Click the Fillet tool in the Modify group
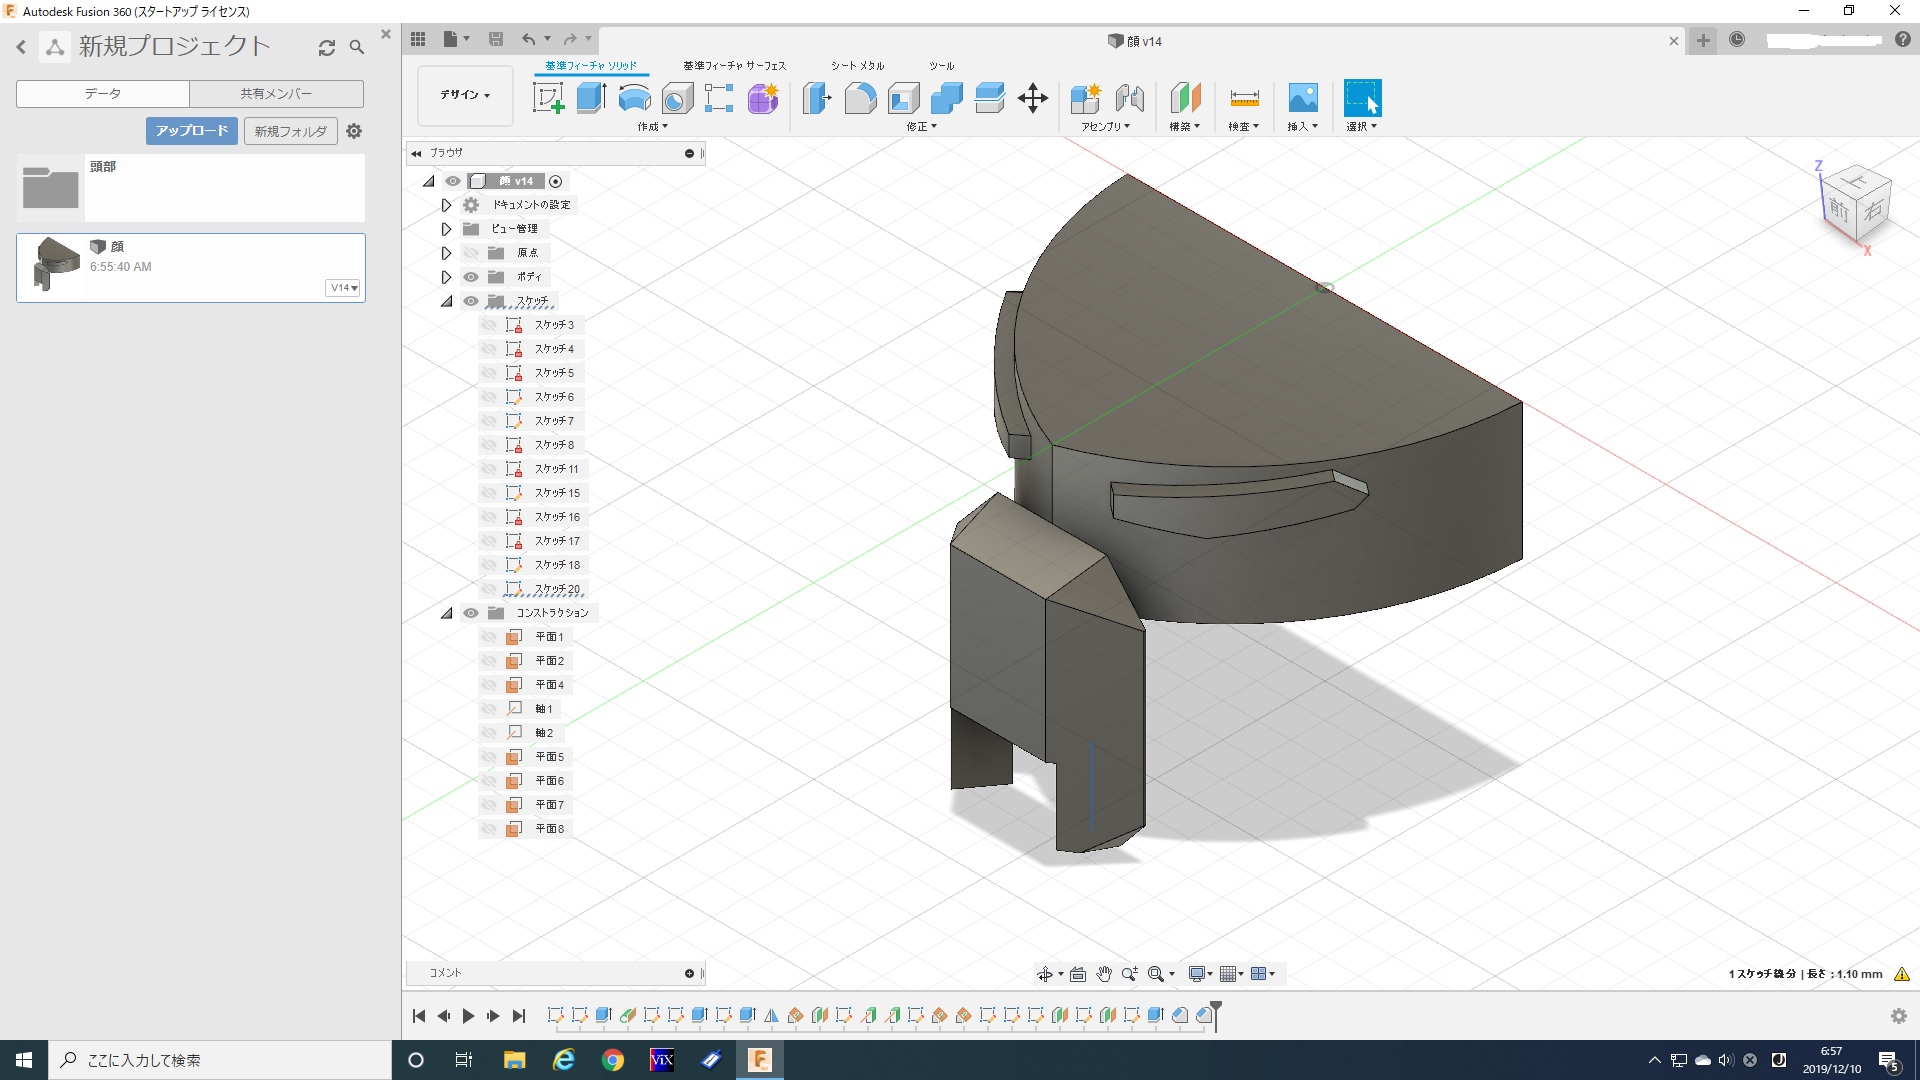Screen dimensions: 1920x1080 (860, 98)
